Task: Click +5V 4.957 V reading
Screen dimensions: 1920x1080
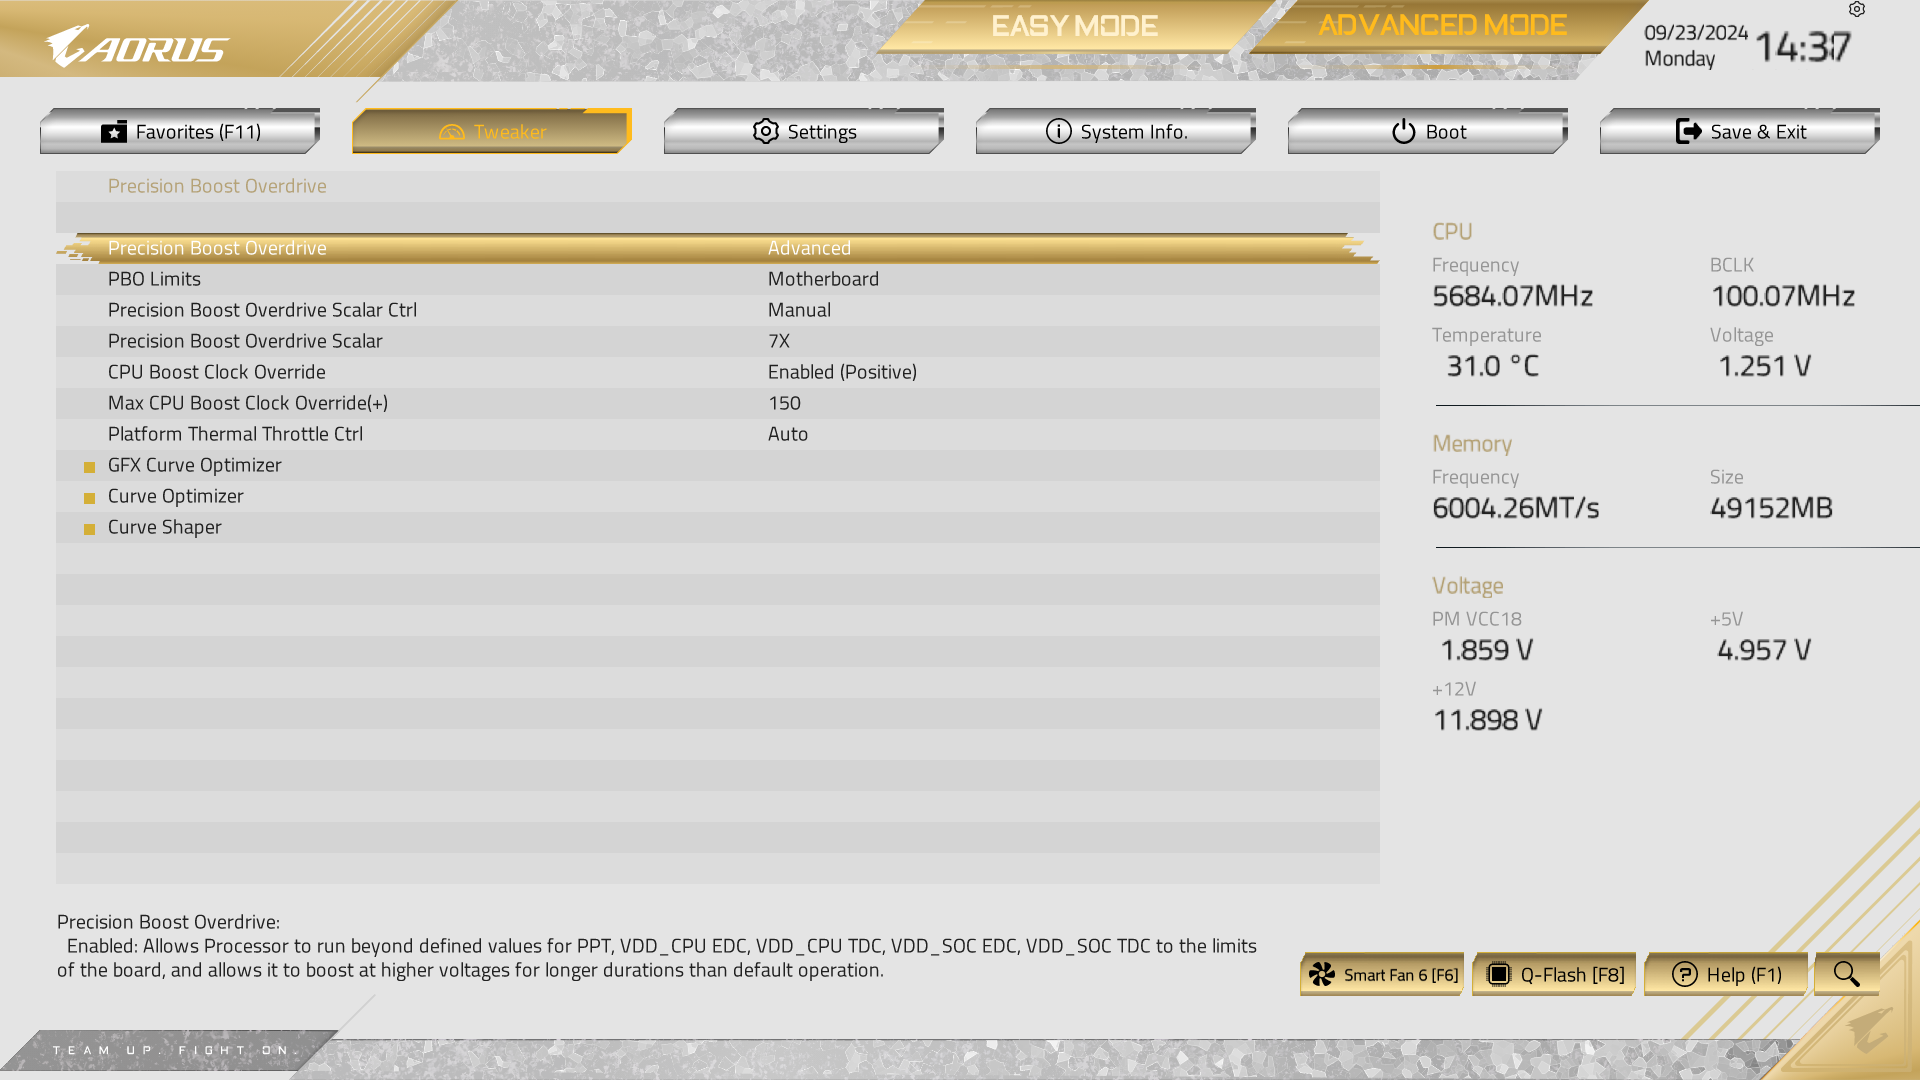Action: (x=1764, y=650)
